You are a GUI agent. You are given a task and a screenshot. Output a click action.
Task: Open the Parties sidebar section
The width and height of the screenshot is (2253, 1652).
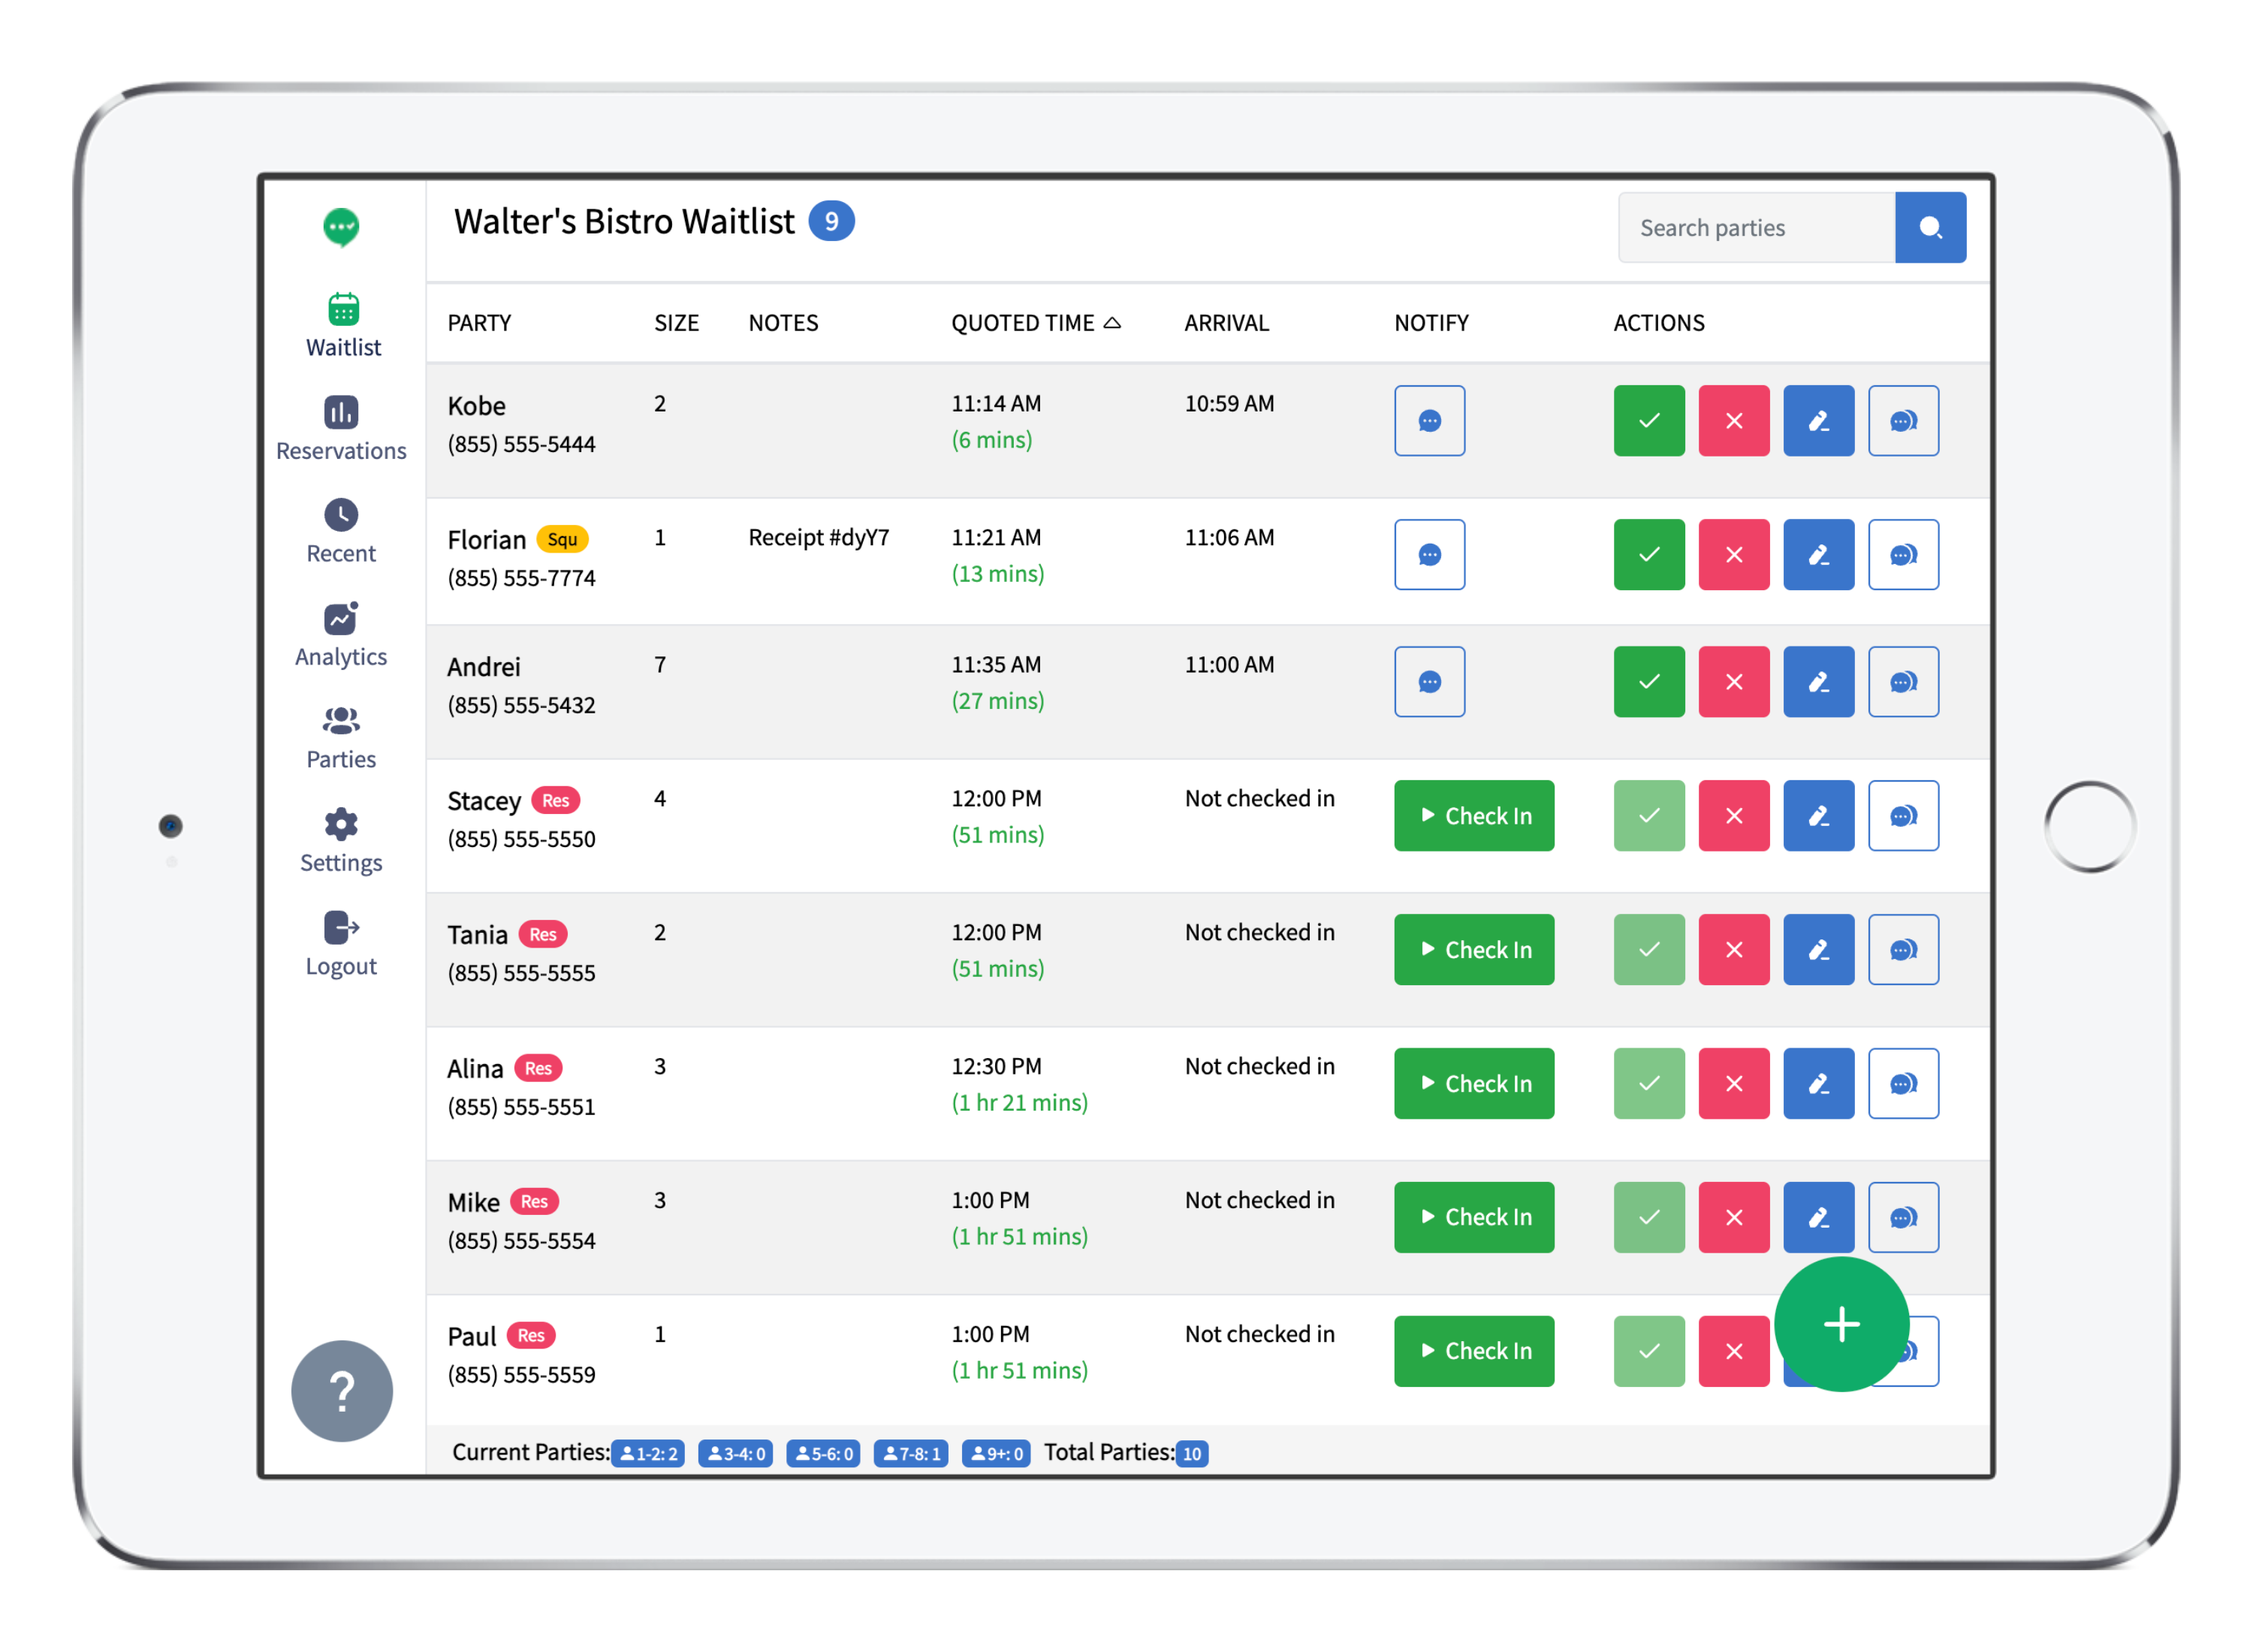pos(342,738)
